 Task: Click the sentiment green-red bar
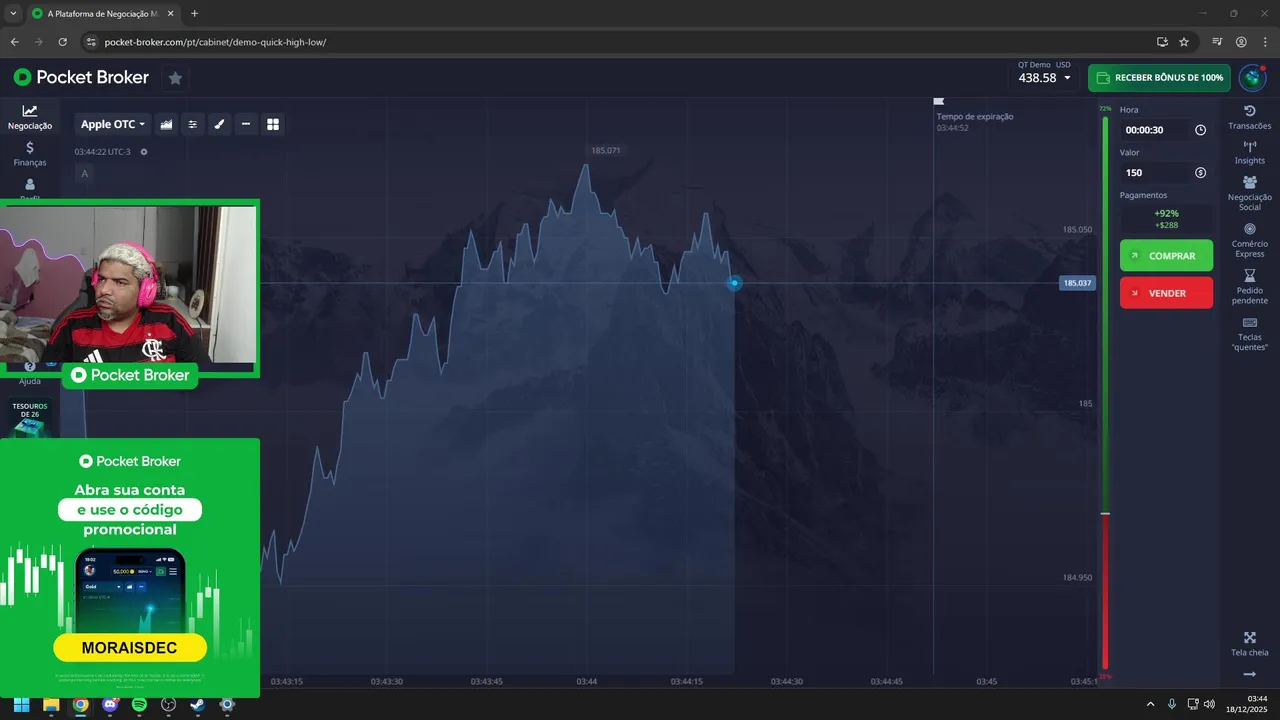(1105, 393)
